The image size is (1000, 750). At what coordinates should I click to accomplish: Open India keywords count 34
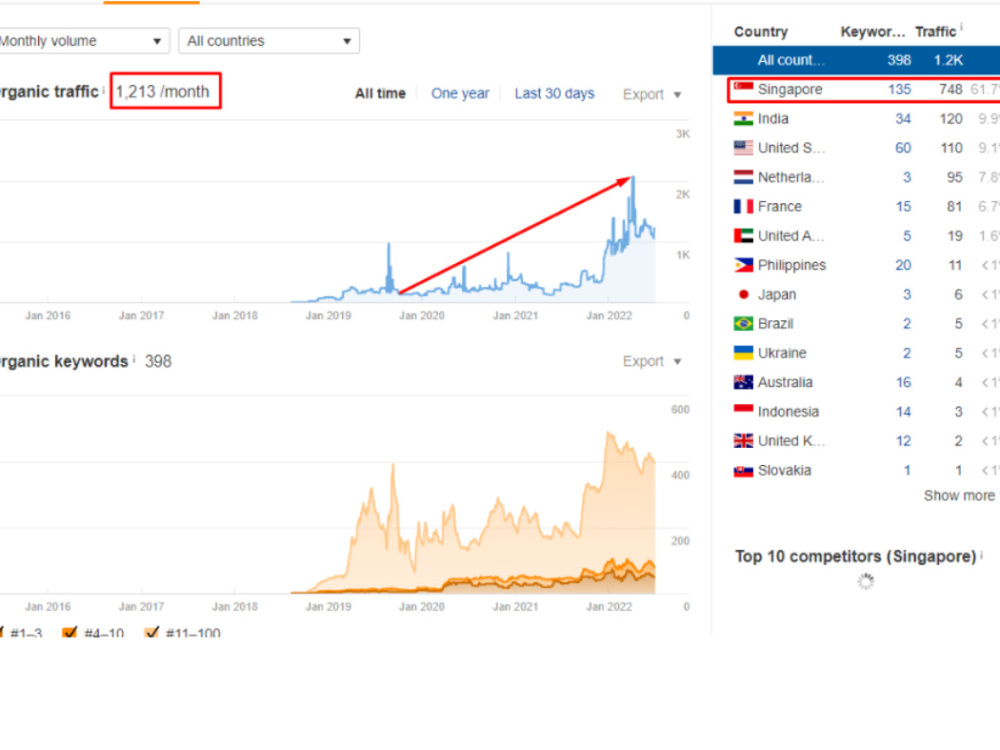point(903,119)
